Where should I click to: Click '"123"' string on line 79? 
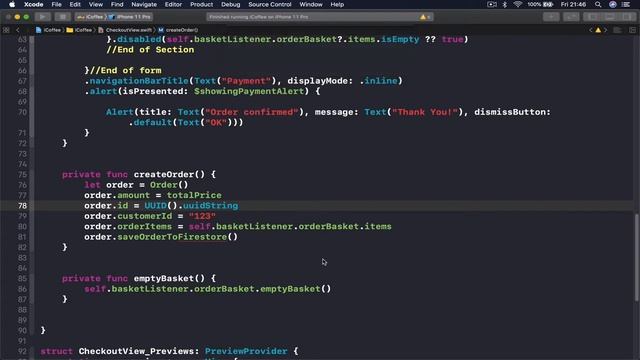[x=202, y=216]
